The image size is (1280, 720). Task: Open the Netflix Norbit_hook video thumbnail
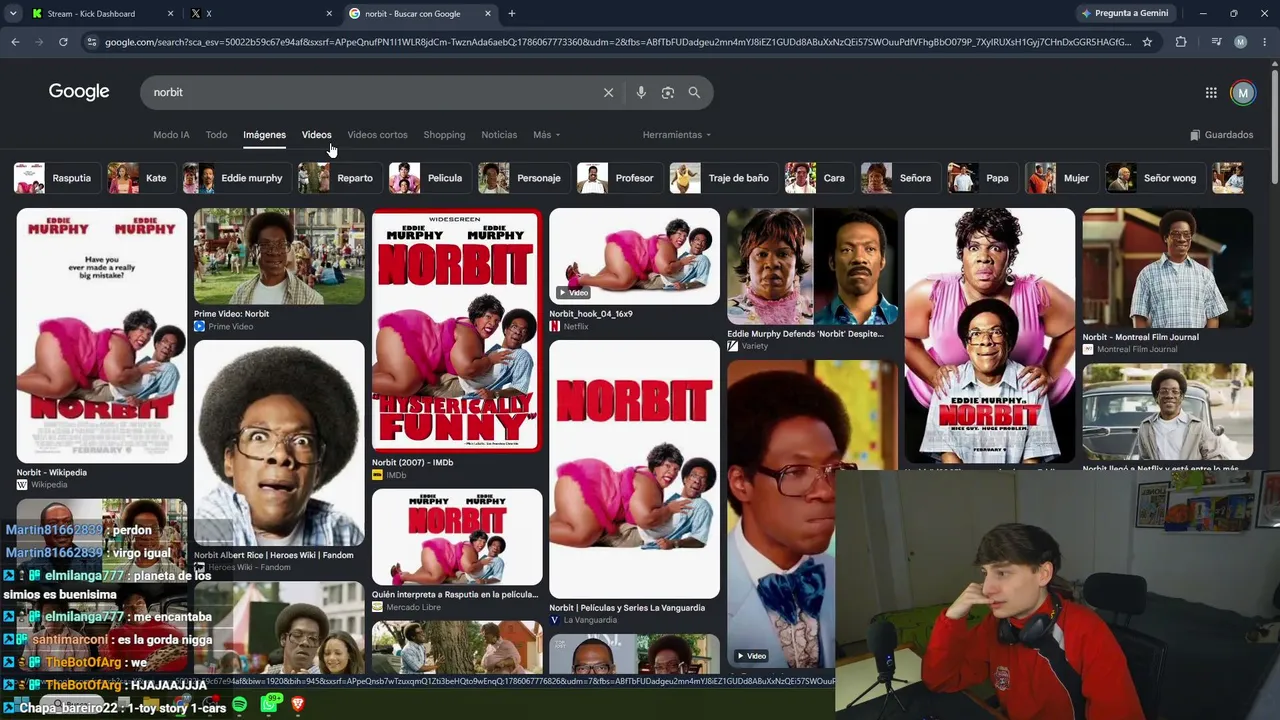[634, 256]
